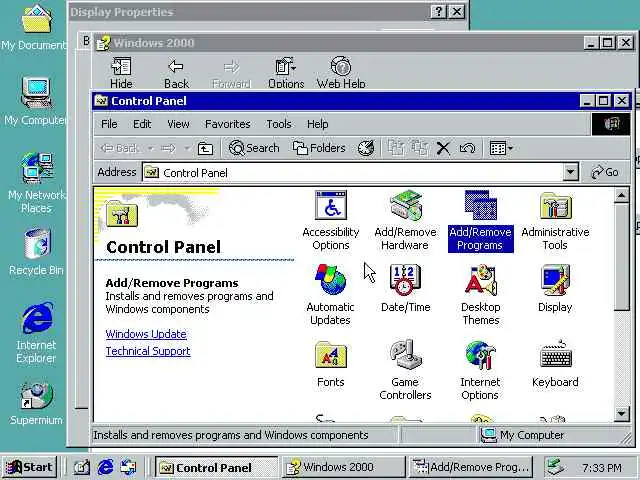Switch to Windows 2000 taskbar button
Viewport: 640px width, 480px height.
343,467
